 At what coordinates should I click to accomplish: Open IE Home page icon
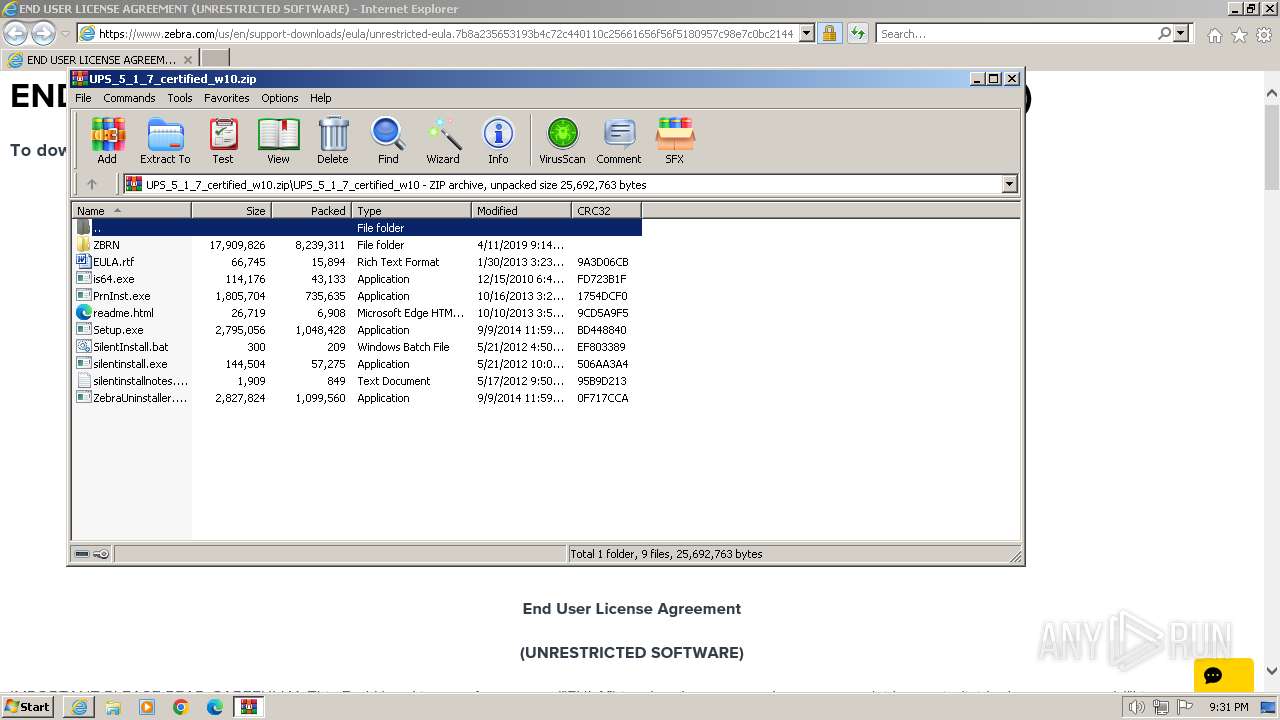(x=1214, y=35)
